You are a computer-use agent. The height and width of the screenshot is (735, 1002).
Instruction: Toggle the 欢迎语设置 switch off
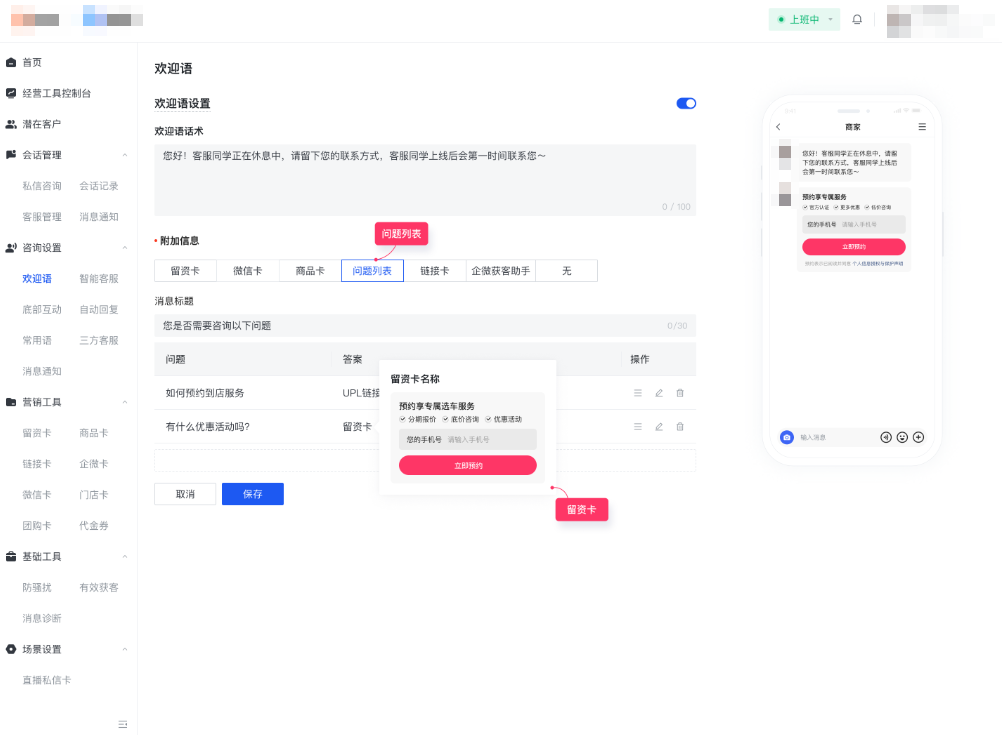686,103
